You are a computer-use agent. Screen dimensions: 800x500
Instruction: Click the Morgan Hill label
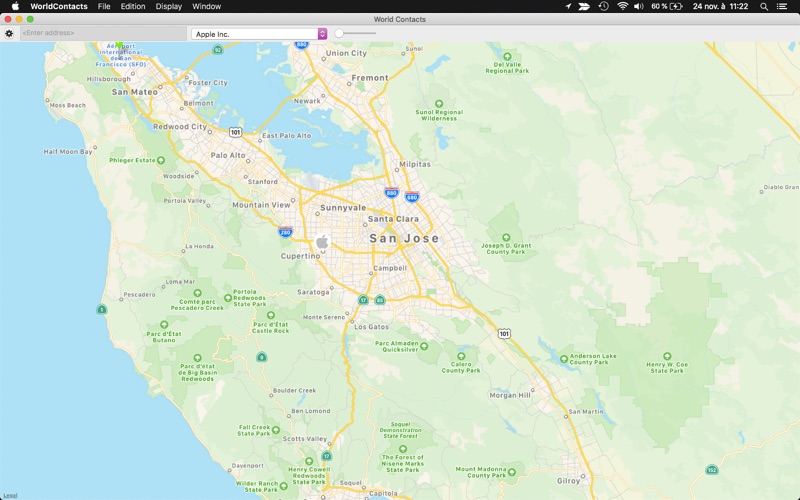(510, 395)
